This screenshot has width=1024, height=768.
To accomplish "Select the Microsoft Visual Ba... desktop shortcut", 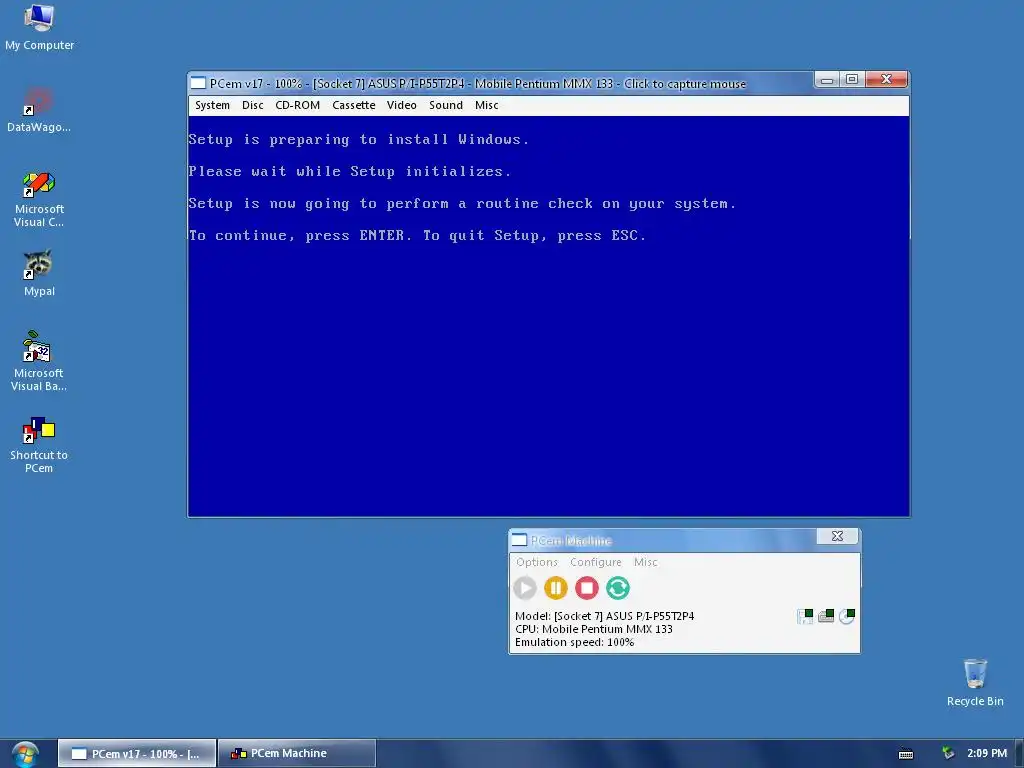I will (x=39, y=362).
